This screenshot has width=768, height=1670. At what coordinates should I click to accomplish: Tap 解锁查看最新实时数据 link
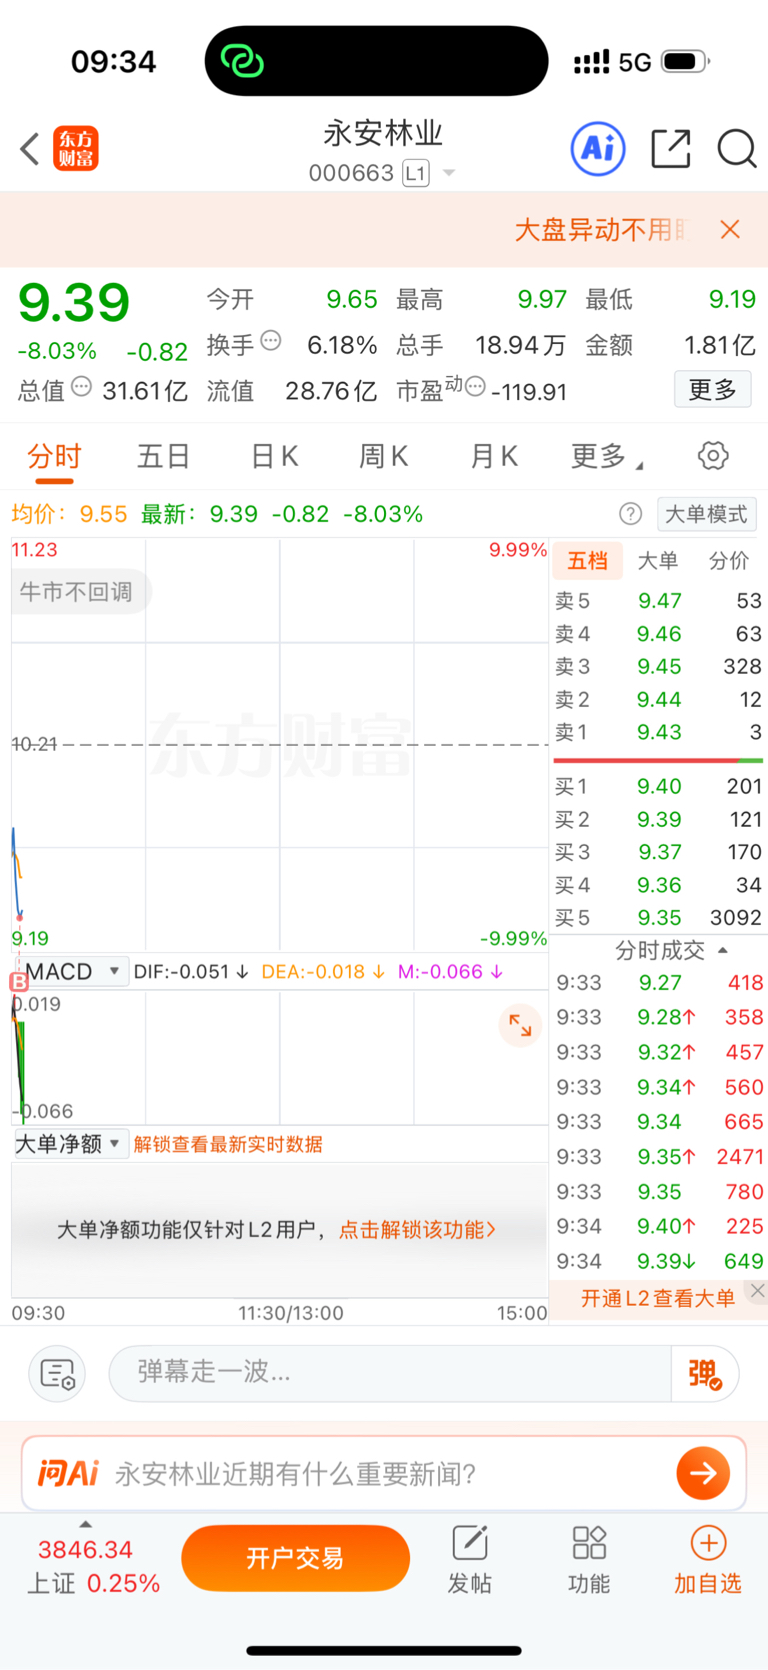[x=228, y=1144]
